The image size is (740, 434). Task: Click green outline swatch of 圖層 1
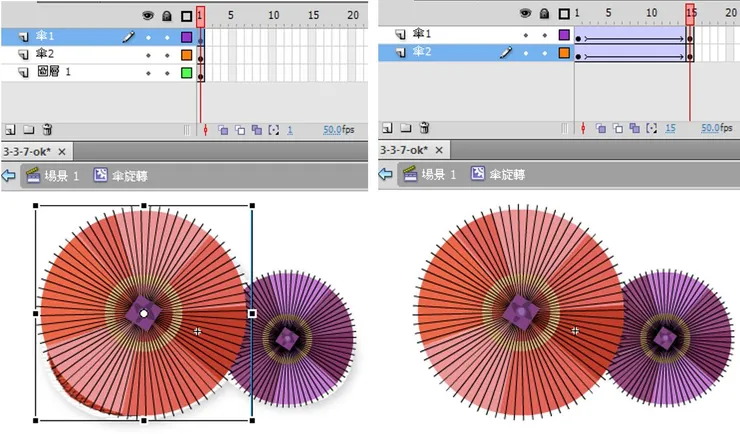(186, 73)
